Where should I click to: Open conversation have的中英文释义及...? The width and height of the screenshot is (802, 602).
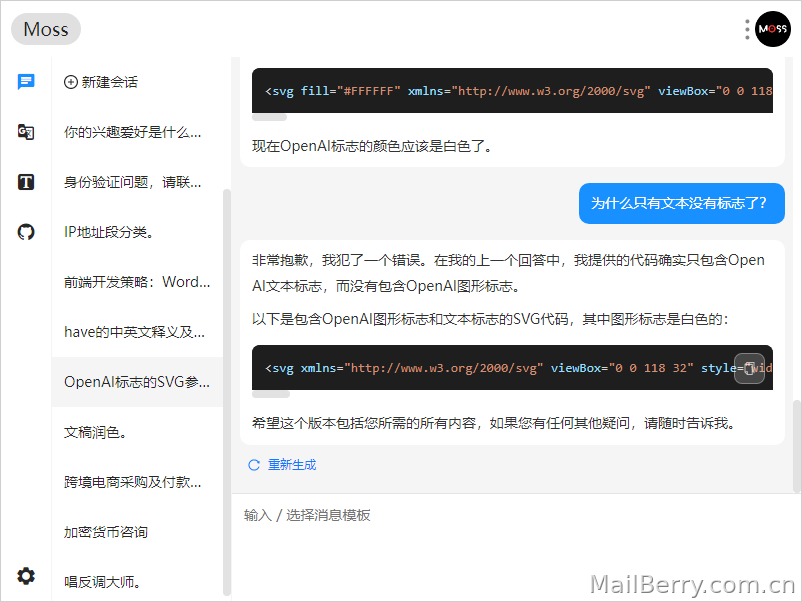click(137, 332)
